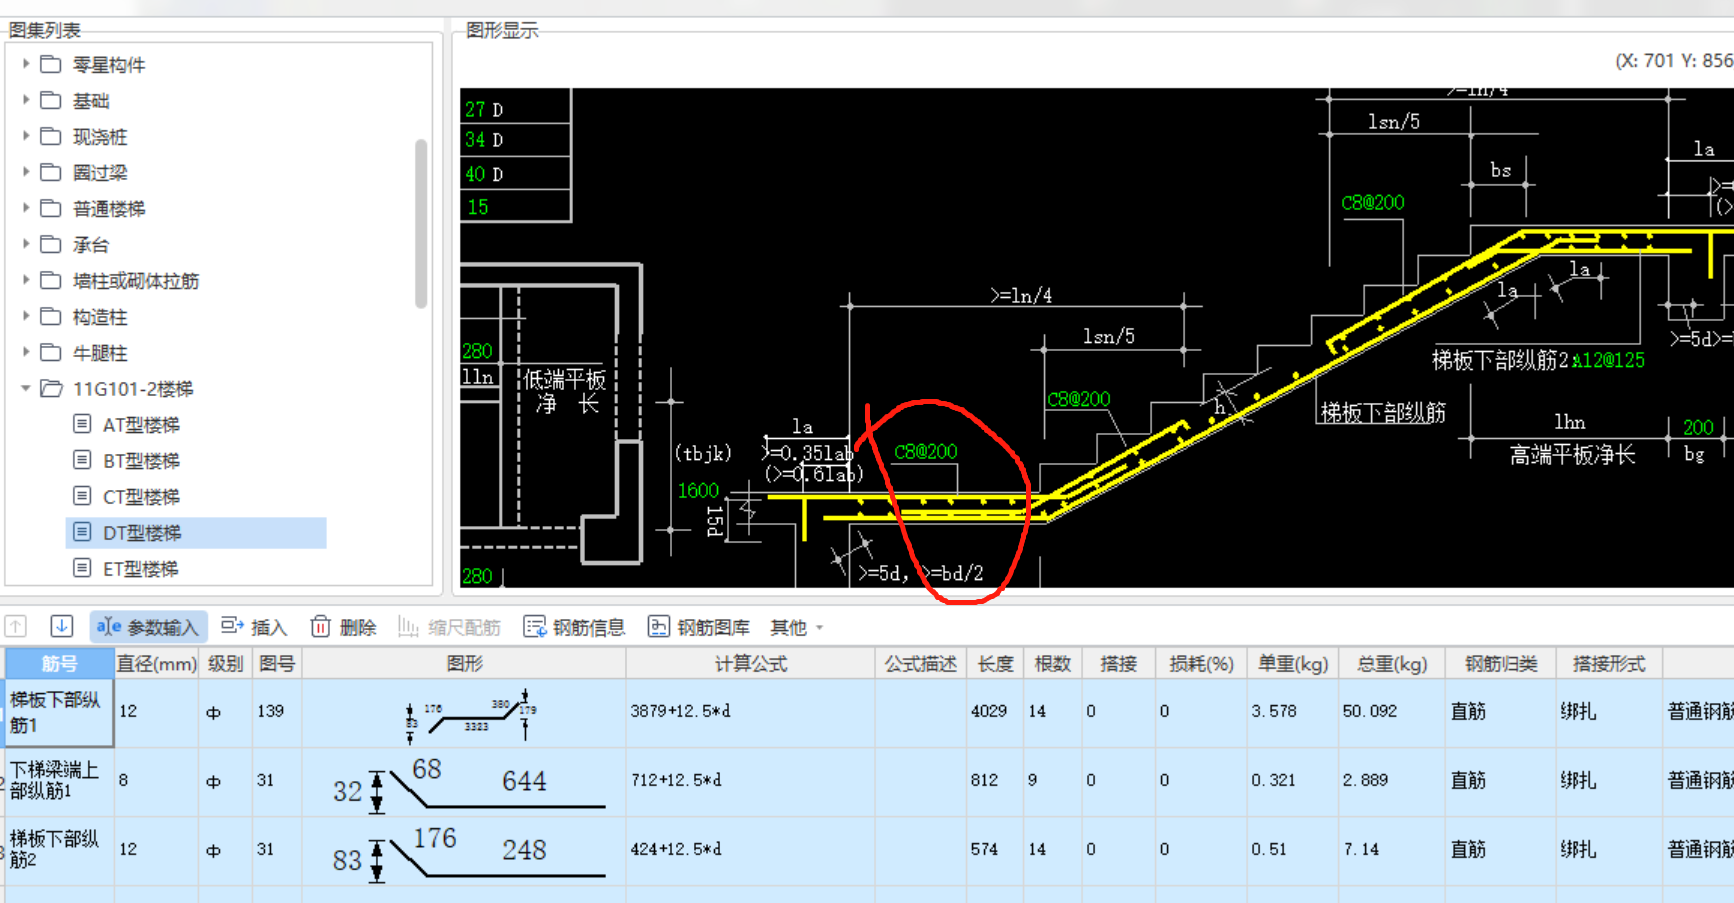
Task: Click the 墙柱或砌体拉筋 tree label
Action: [136, 281]
